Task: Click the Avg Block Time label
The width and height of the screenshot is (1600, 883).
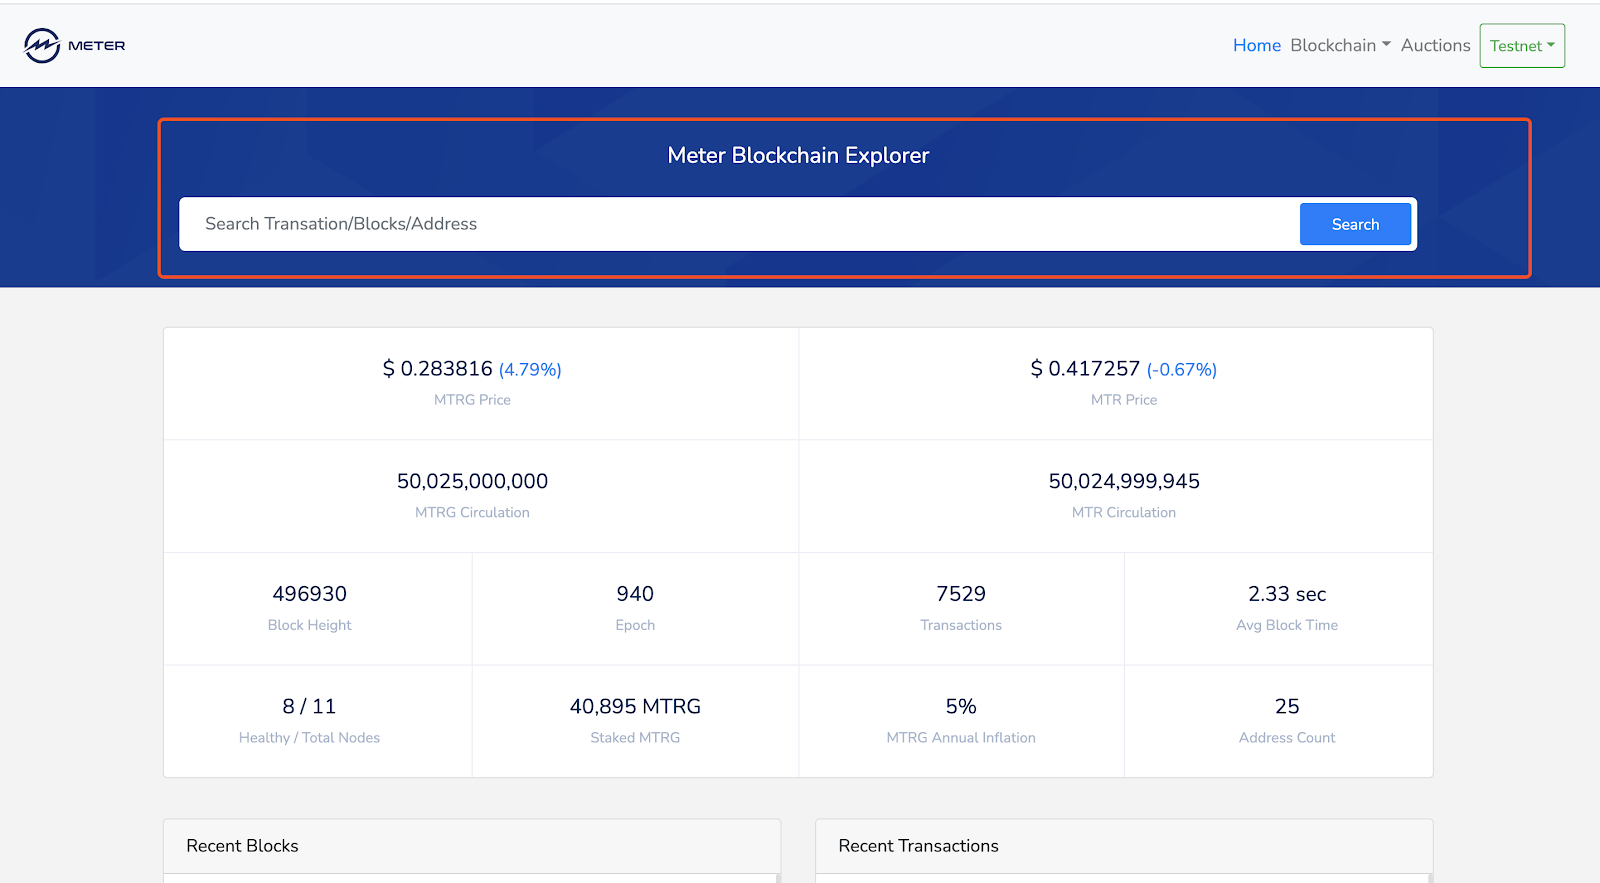Action: tap(1287, 625)
